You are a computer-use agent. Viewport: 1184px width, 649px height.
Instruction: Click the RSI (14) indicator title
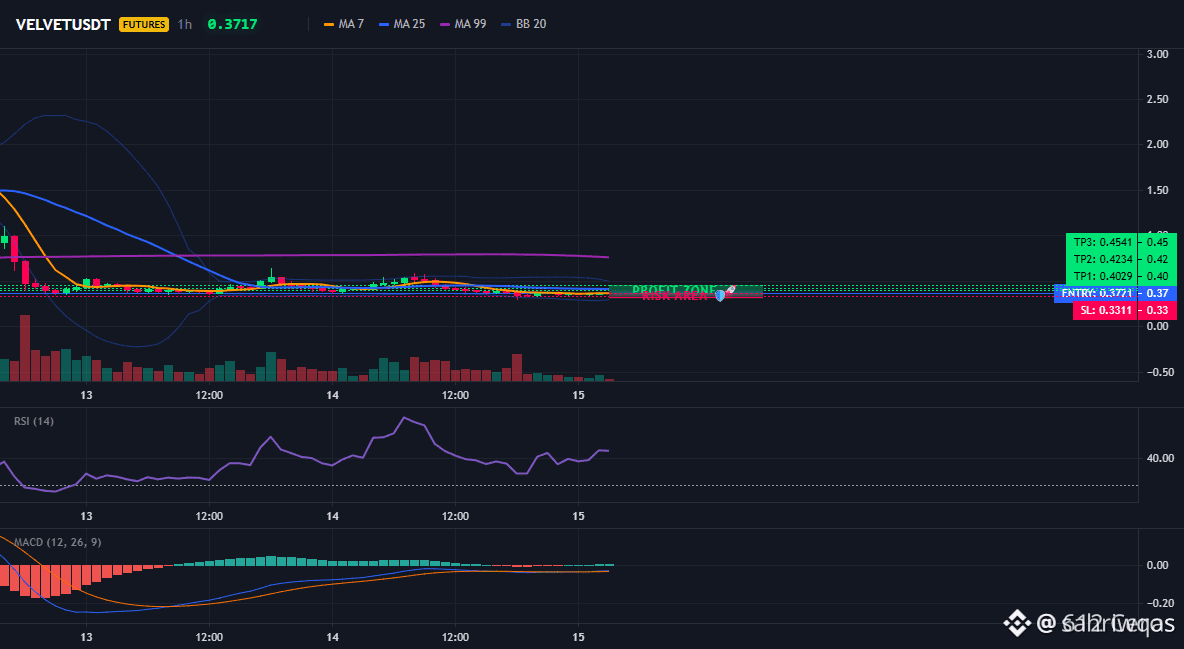click(34, 421)
